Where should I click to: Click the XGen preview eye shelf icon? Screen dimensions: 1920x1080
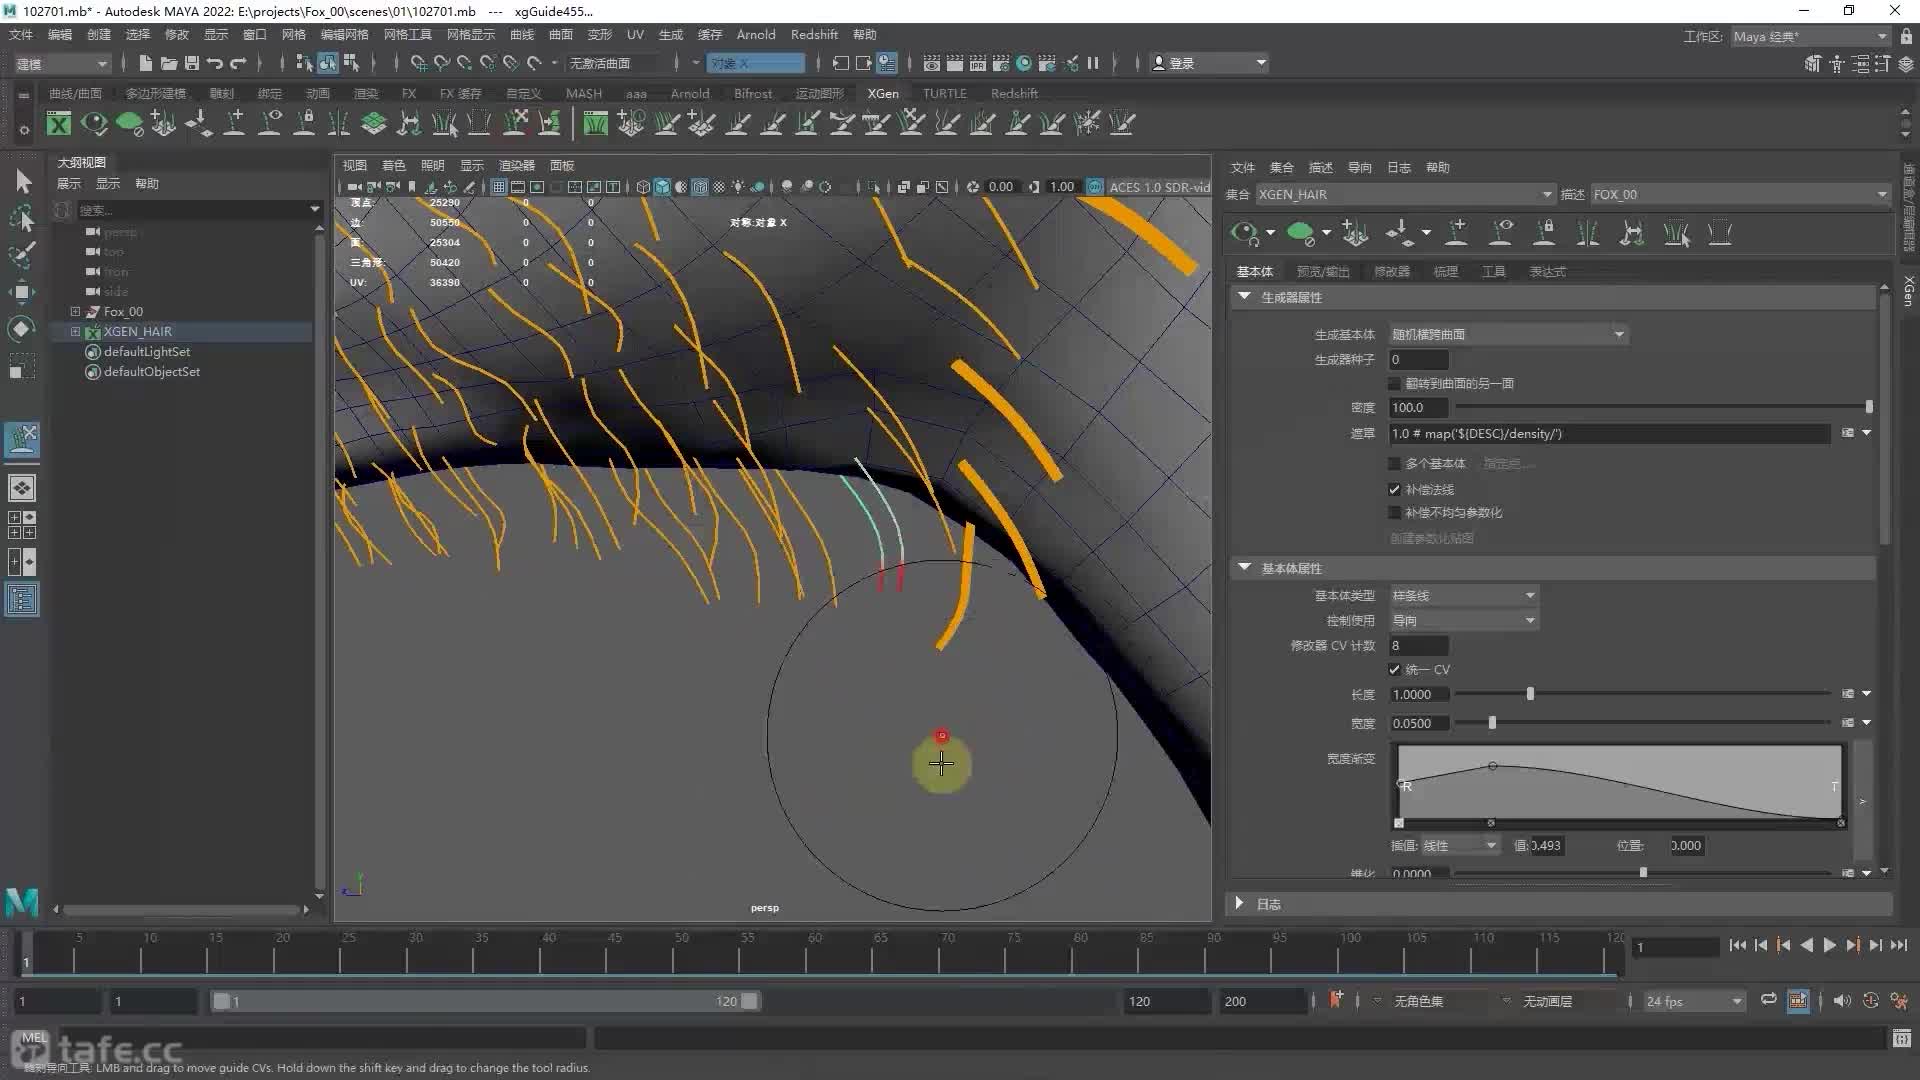click(x=94, y=123)
